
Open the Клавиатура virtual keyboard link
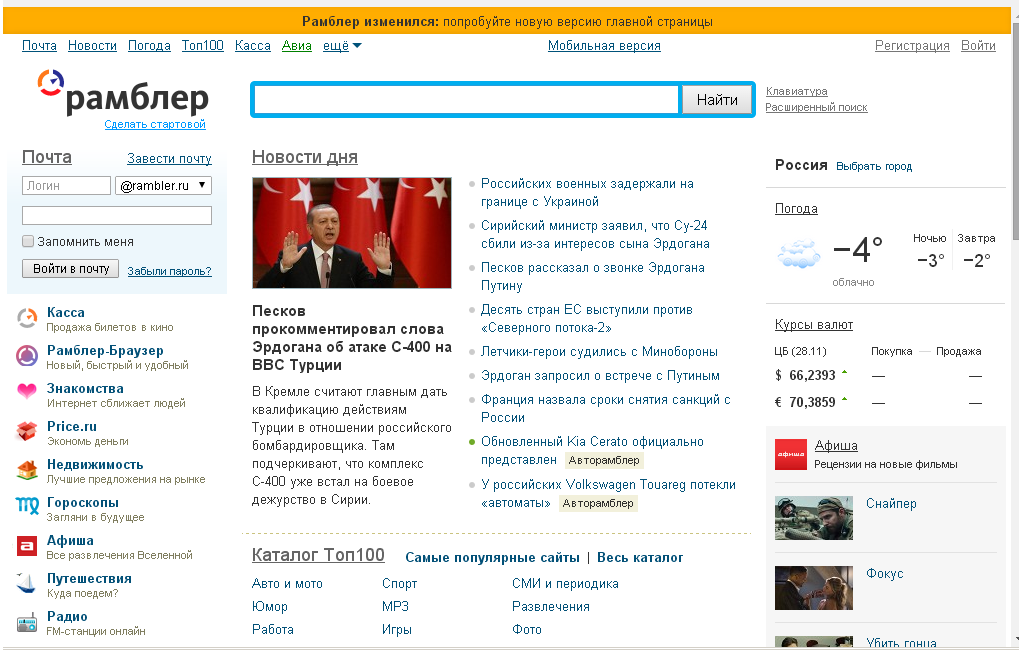tap(797, 91)
